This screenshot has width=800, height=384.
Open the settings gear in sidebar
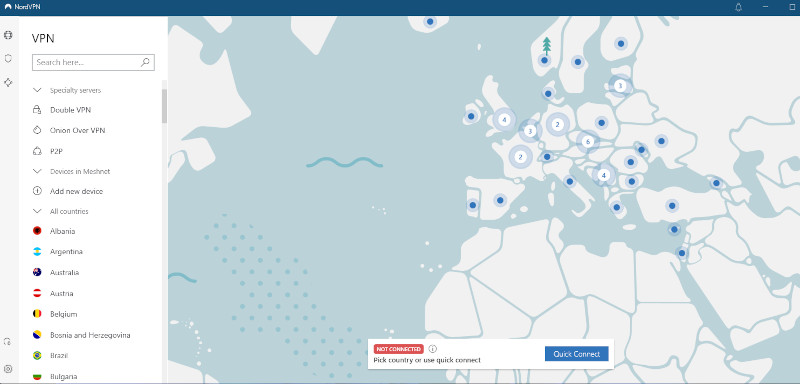coord(8,369)
